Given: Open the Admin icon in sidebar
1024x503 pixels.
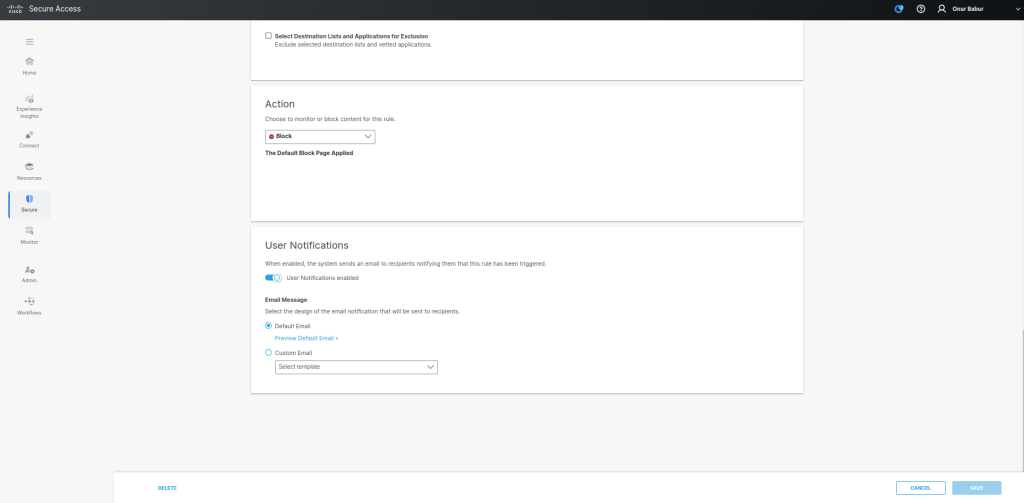Looking at the screenshot, I should [29, 272].
